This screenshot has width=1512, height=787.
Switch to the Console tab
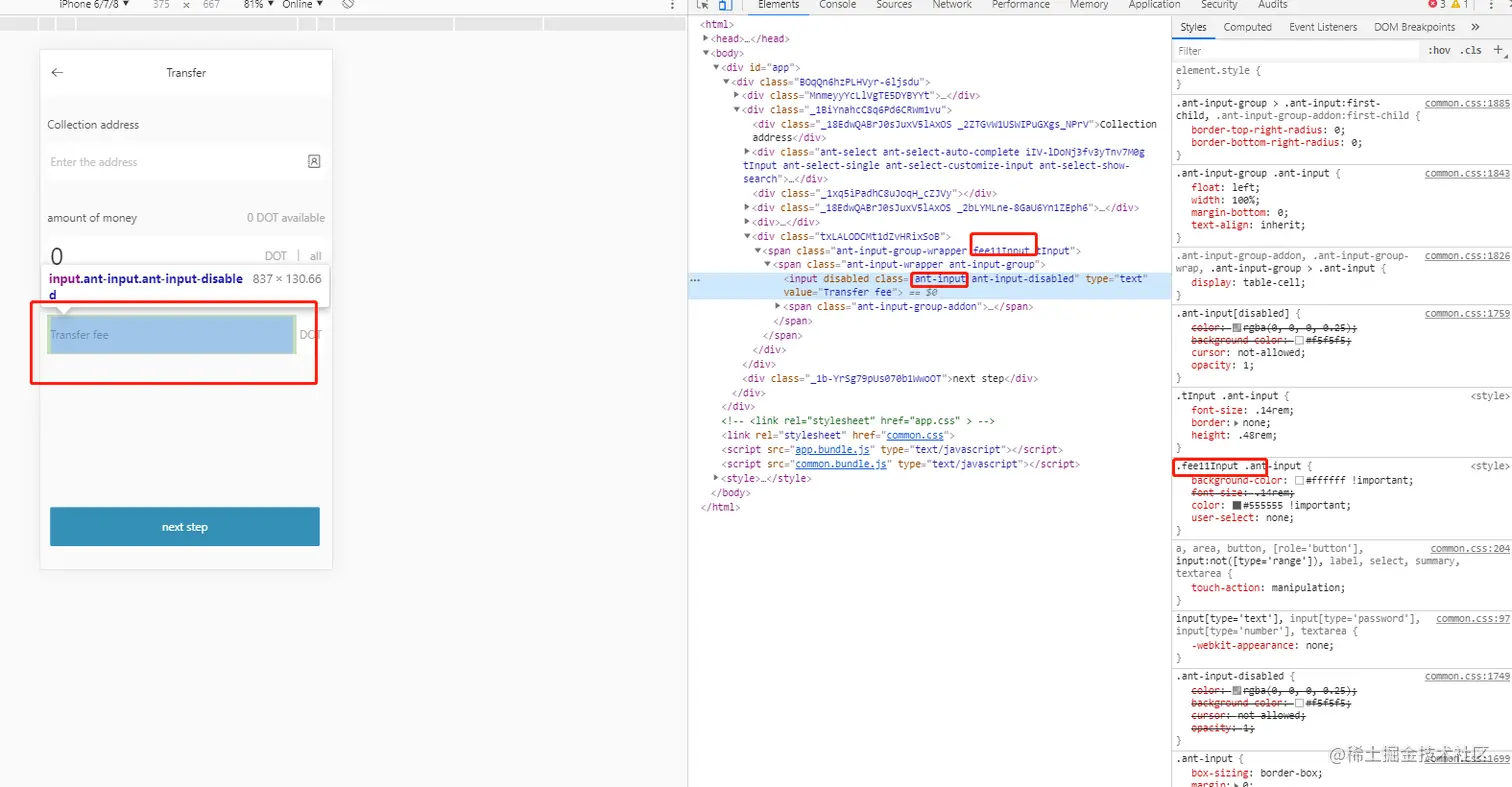coord(837,5)
